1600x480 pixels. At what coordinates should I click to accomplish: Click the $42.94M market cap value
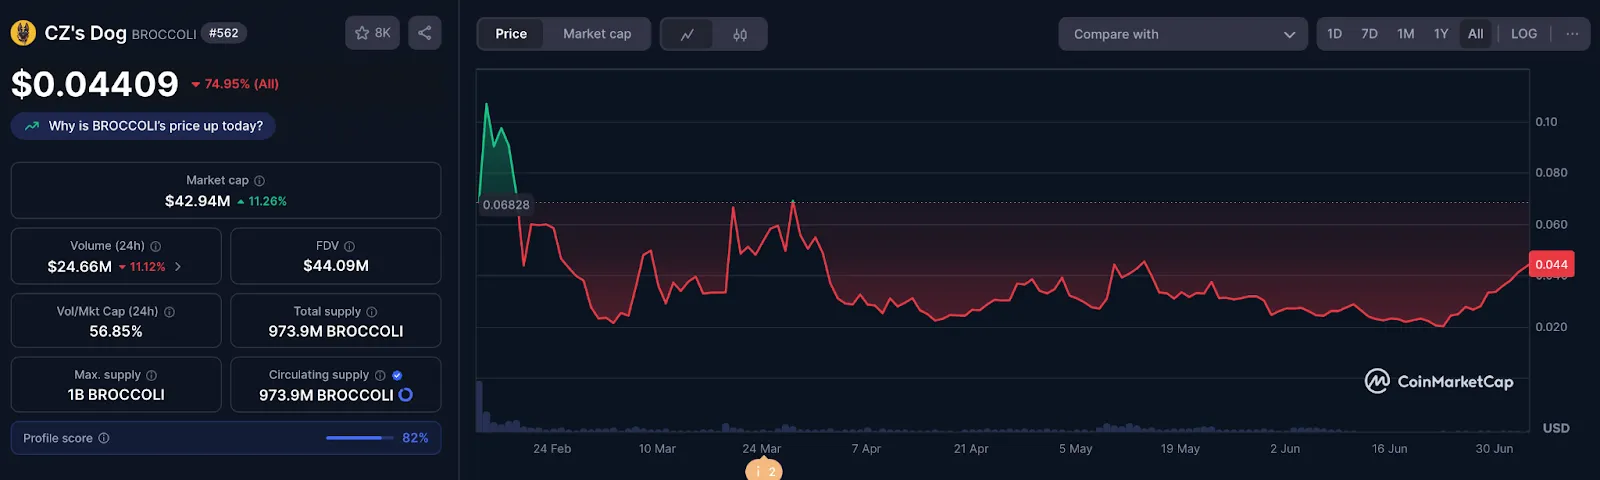(x=197, y=201)
